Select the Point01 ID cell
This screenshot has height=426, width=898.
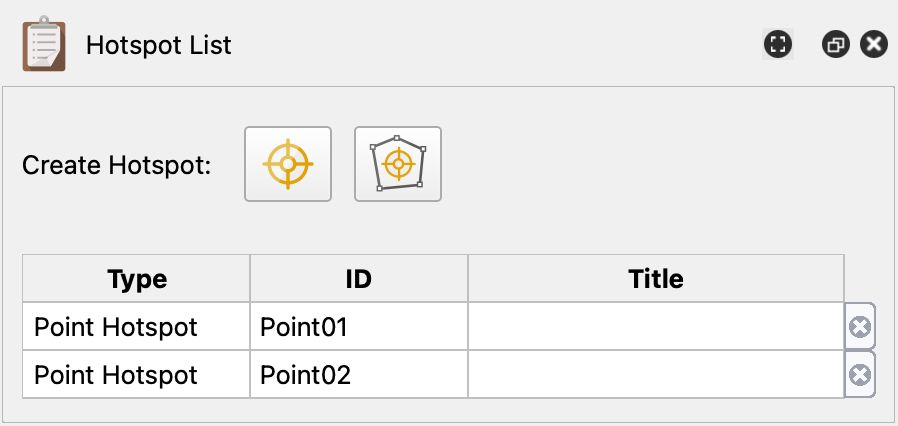tap(358, 327)
